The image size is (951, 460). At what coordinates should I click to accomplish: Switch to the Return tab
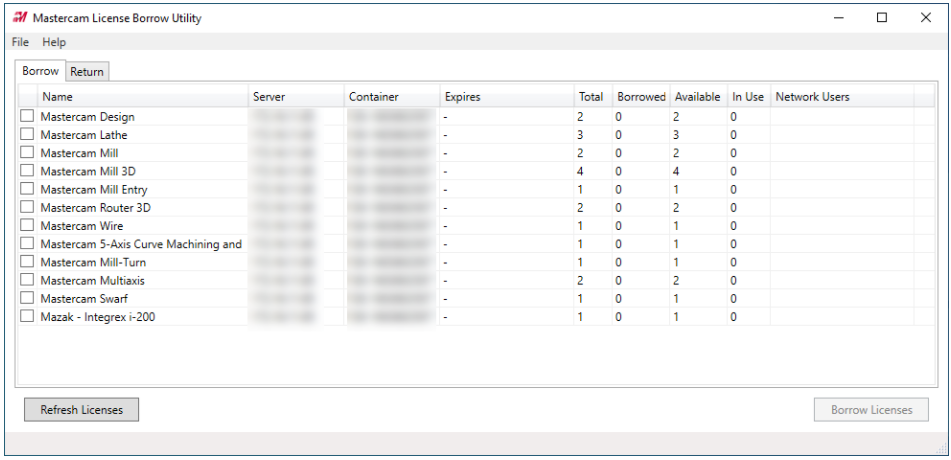87,72
